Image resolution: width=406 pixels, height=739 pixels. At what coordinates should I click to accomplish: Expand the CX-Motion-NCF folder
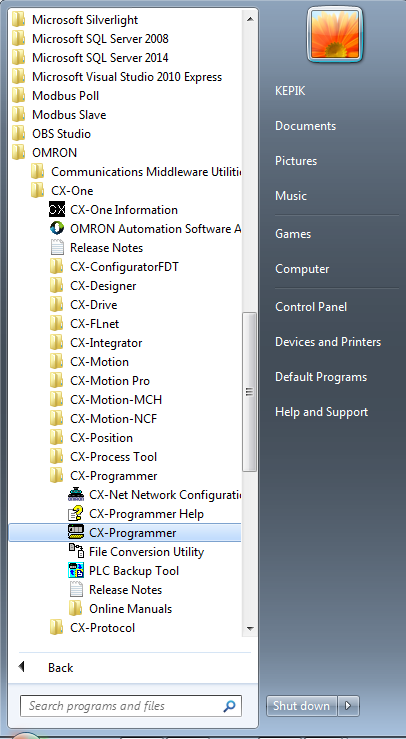pyautogui.click(x=104, y=419)
